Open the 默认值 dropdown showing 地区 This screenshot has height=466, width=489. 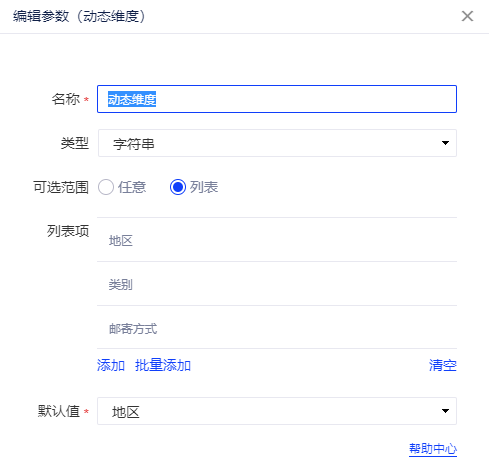click(x=277, y=411)
